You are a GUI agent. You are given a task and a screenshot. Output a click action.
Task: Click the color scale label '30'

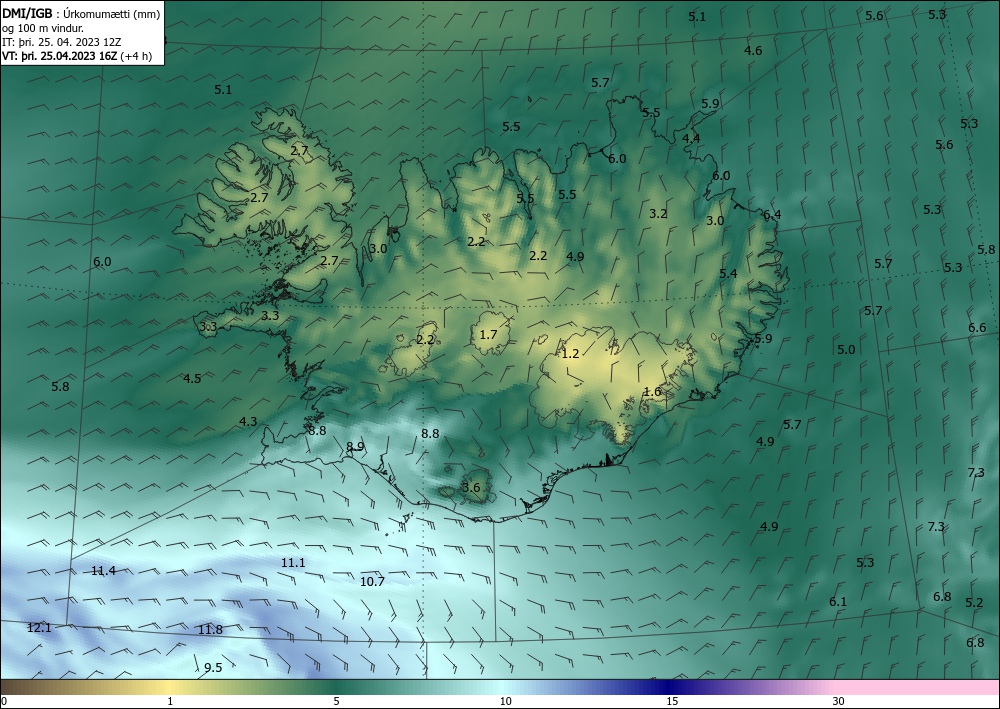(x=839, y=702)
